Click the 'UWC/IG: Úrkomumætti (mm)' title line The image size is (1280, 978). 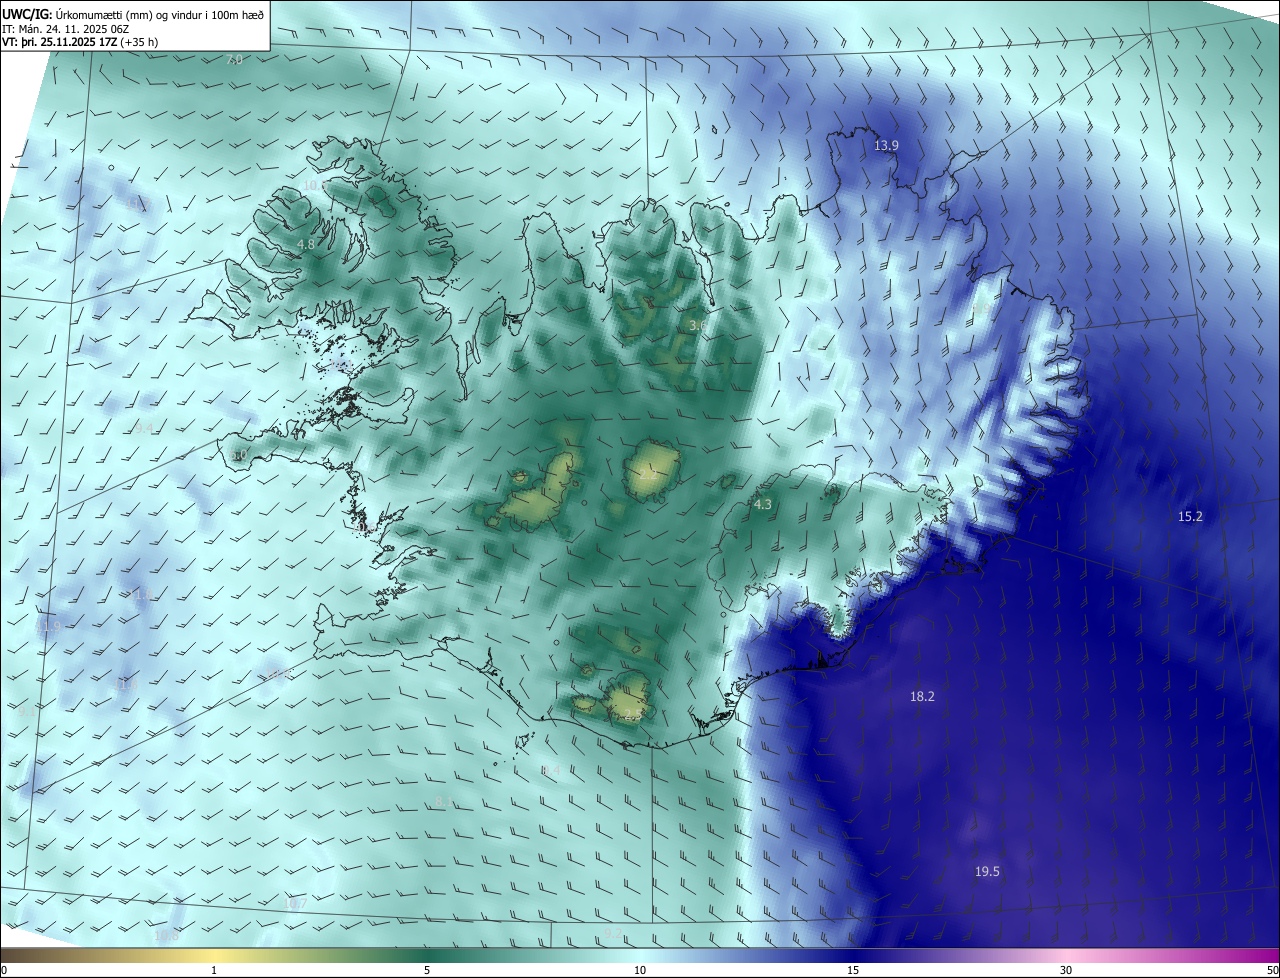[133, 14]
